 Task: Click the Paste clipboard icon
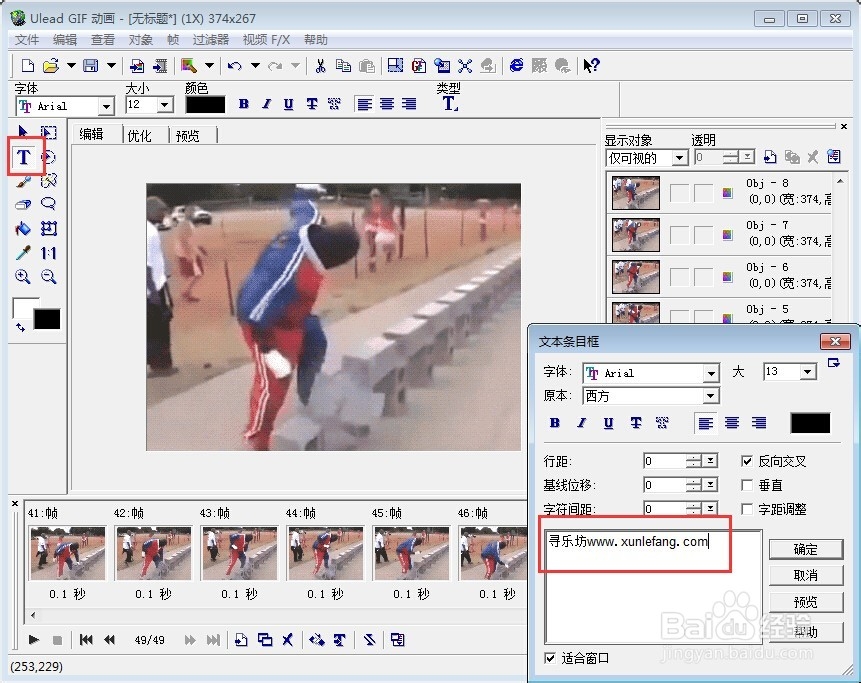click(x=366, y=66)
